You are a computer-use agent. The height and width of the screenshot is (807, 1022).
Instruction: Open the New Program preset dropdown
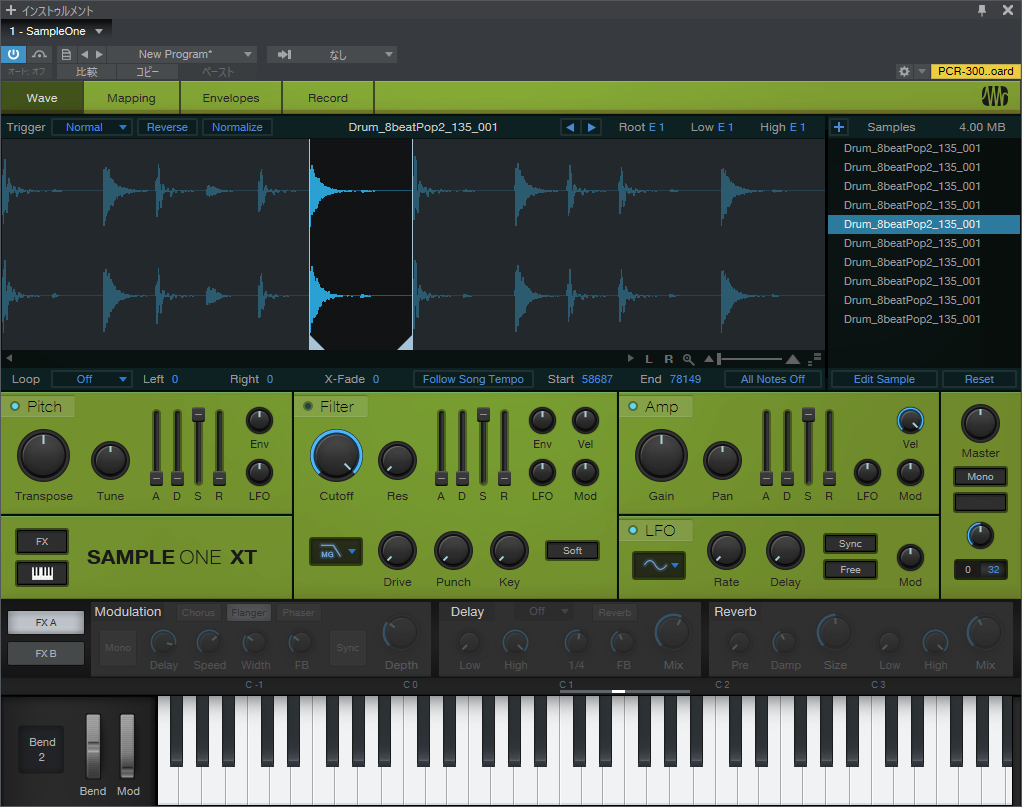(x=181, y=54)
